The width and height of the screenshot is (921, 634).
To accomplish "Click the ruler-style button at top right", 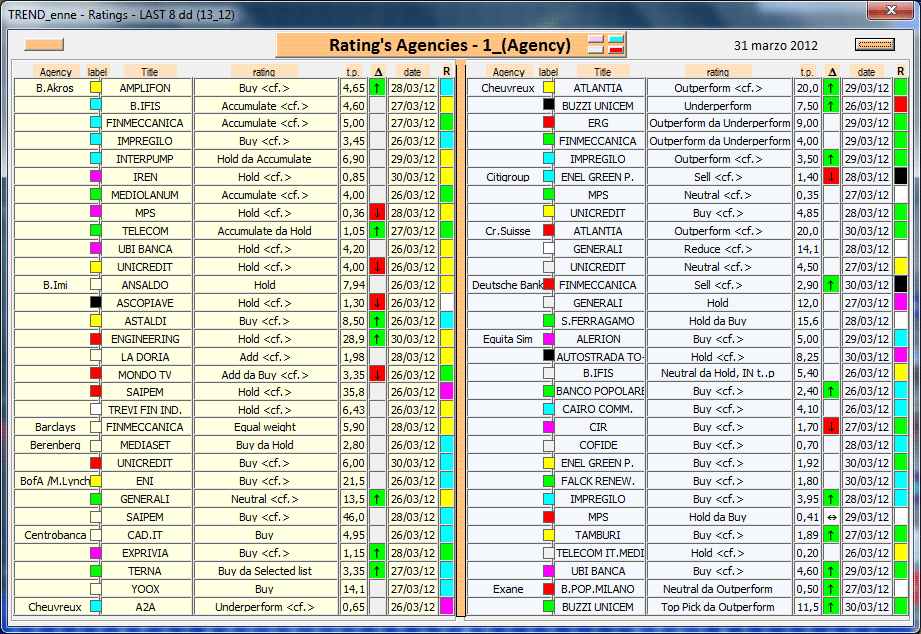I will click(875, 45).
